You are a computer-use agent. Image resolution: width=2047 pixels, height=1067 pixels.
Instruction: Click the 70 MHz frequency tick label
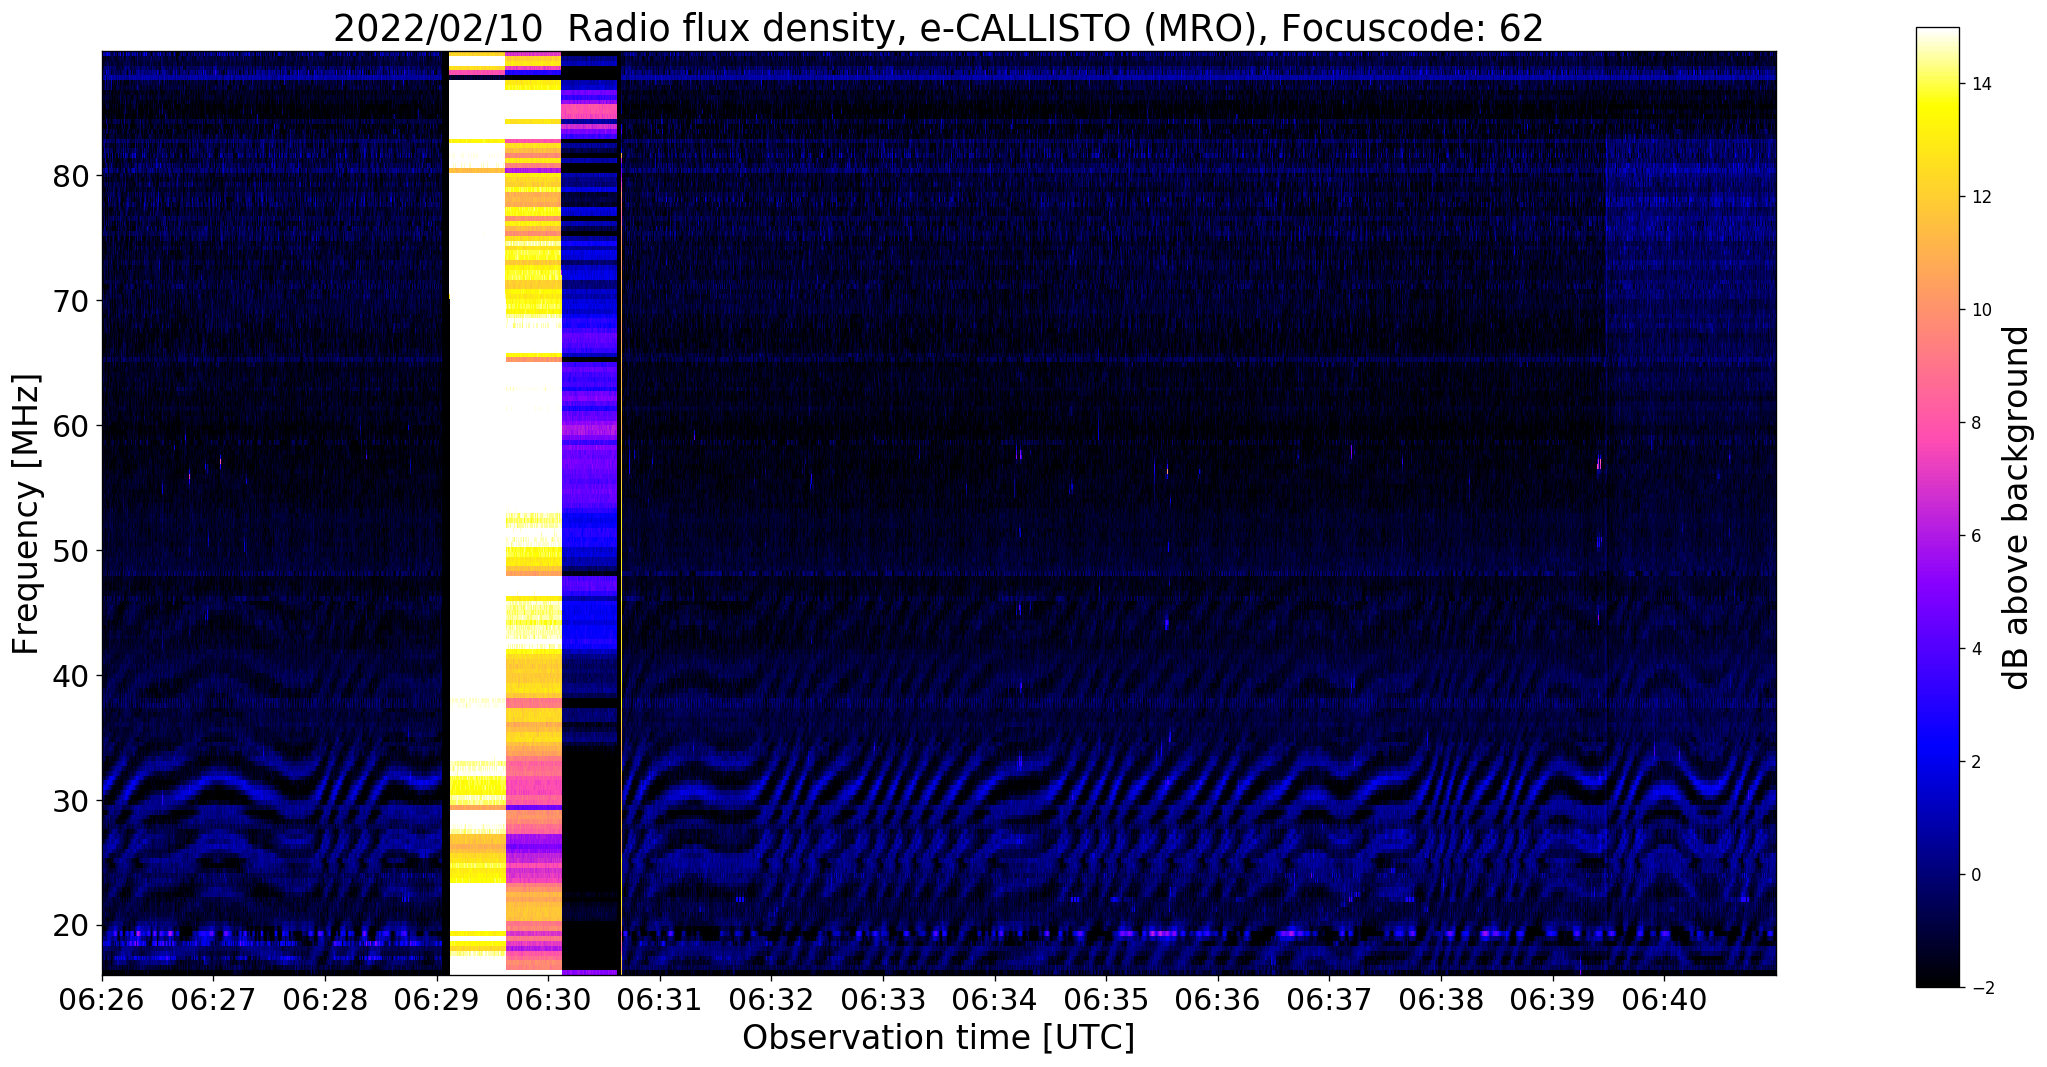click(71, 302)
